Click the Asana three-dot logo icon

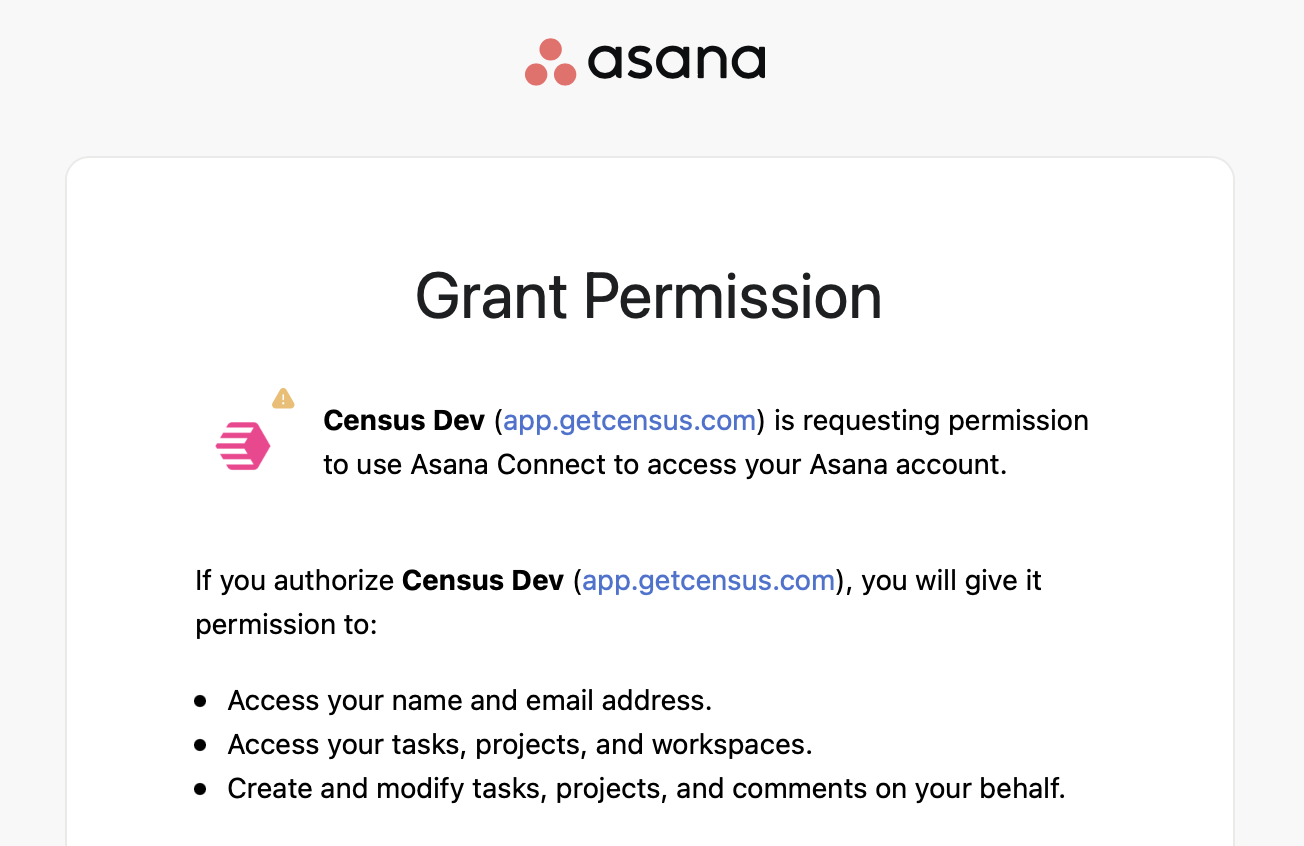(550, 62)
